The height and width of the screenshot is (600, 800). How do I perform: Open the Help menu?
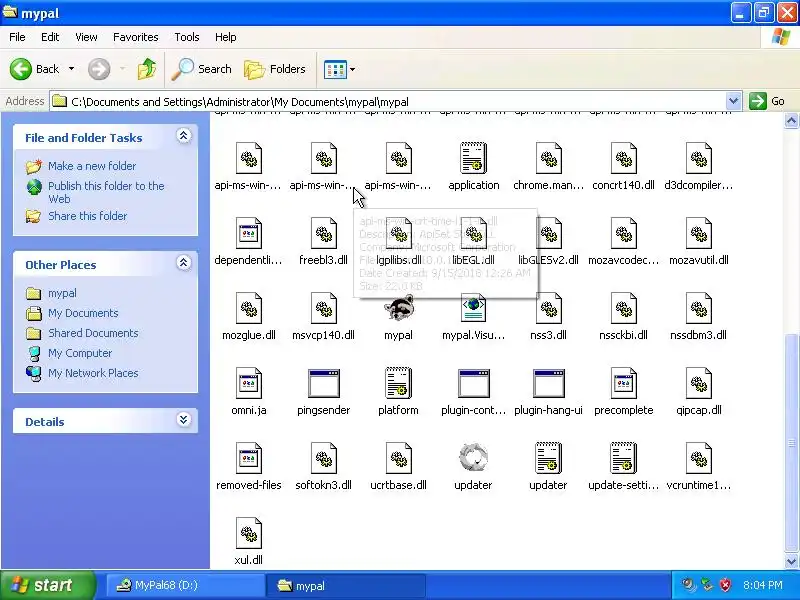click(x=226, y=37)
